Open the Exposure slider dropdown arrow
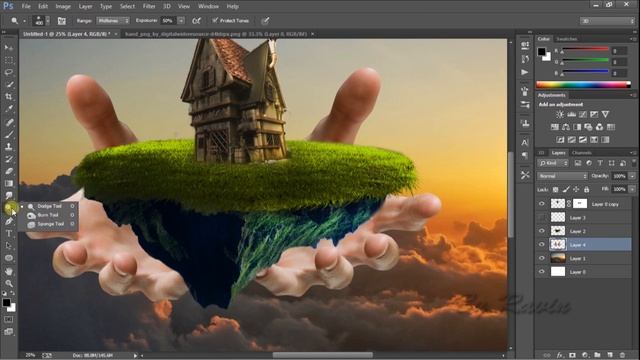This screenshot has height=360, width=640. click(181, 20)
